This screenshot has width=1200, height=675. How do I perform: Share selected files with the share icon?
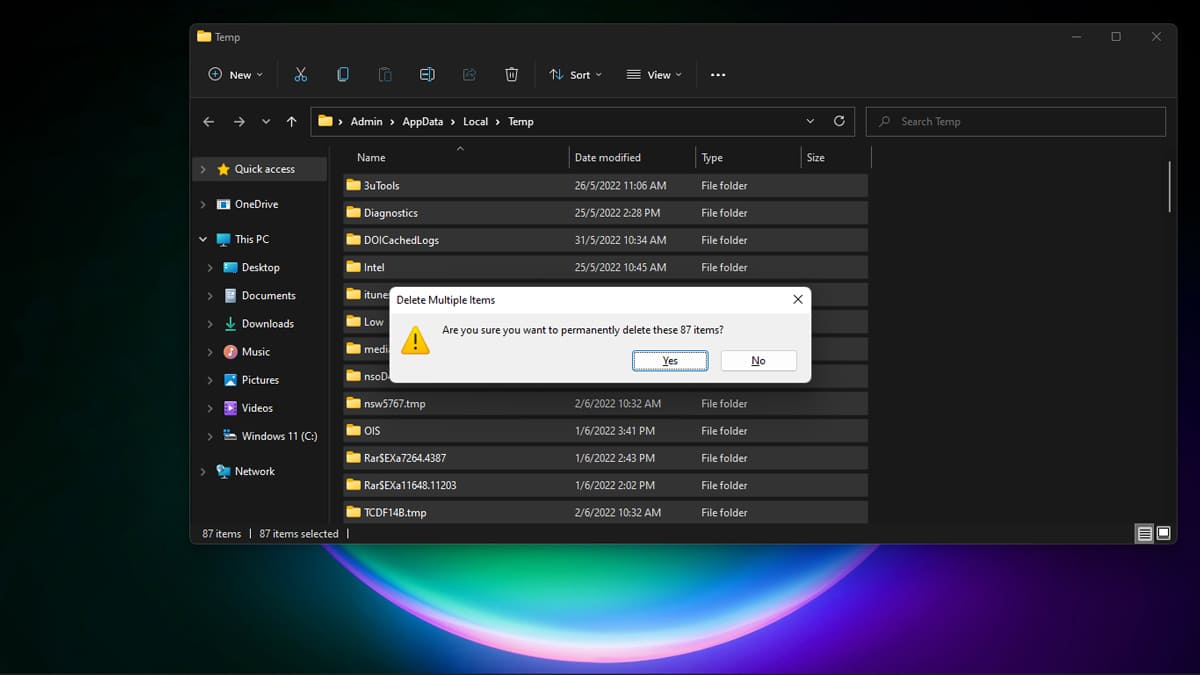tap(469, 74)
